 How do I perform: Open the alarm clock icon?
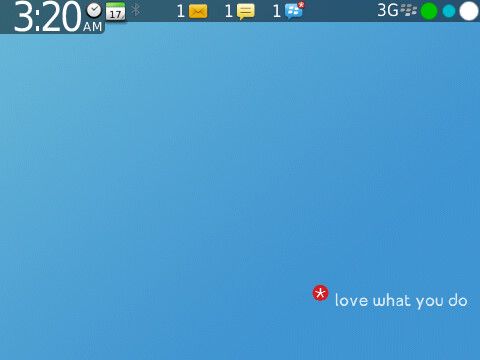coord(94,10)
